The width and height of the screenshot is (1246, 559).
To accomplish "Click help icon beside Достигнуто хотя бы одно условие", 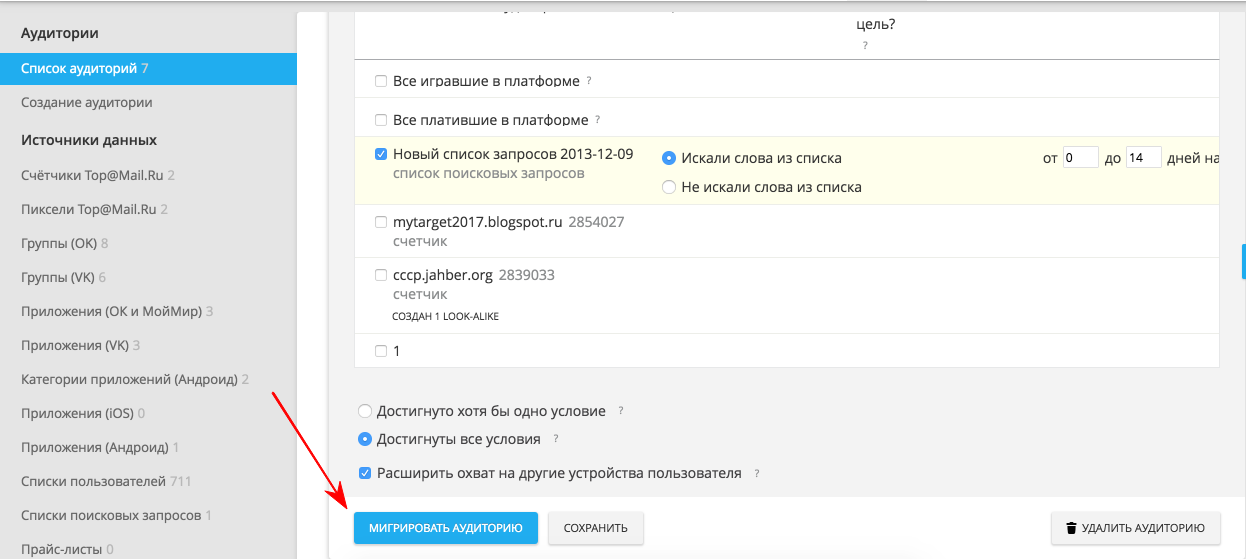I will coord(620,411).
